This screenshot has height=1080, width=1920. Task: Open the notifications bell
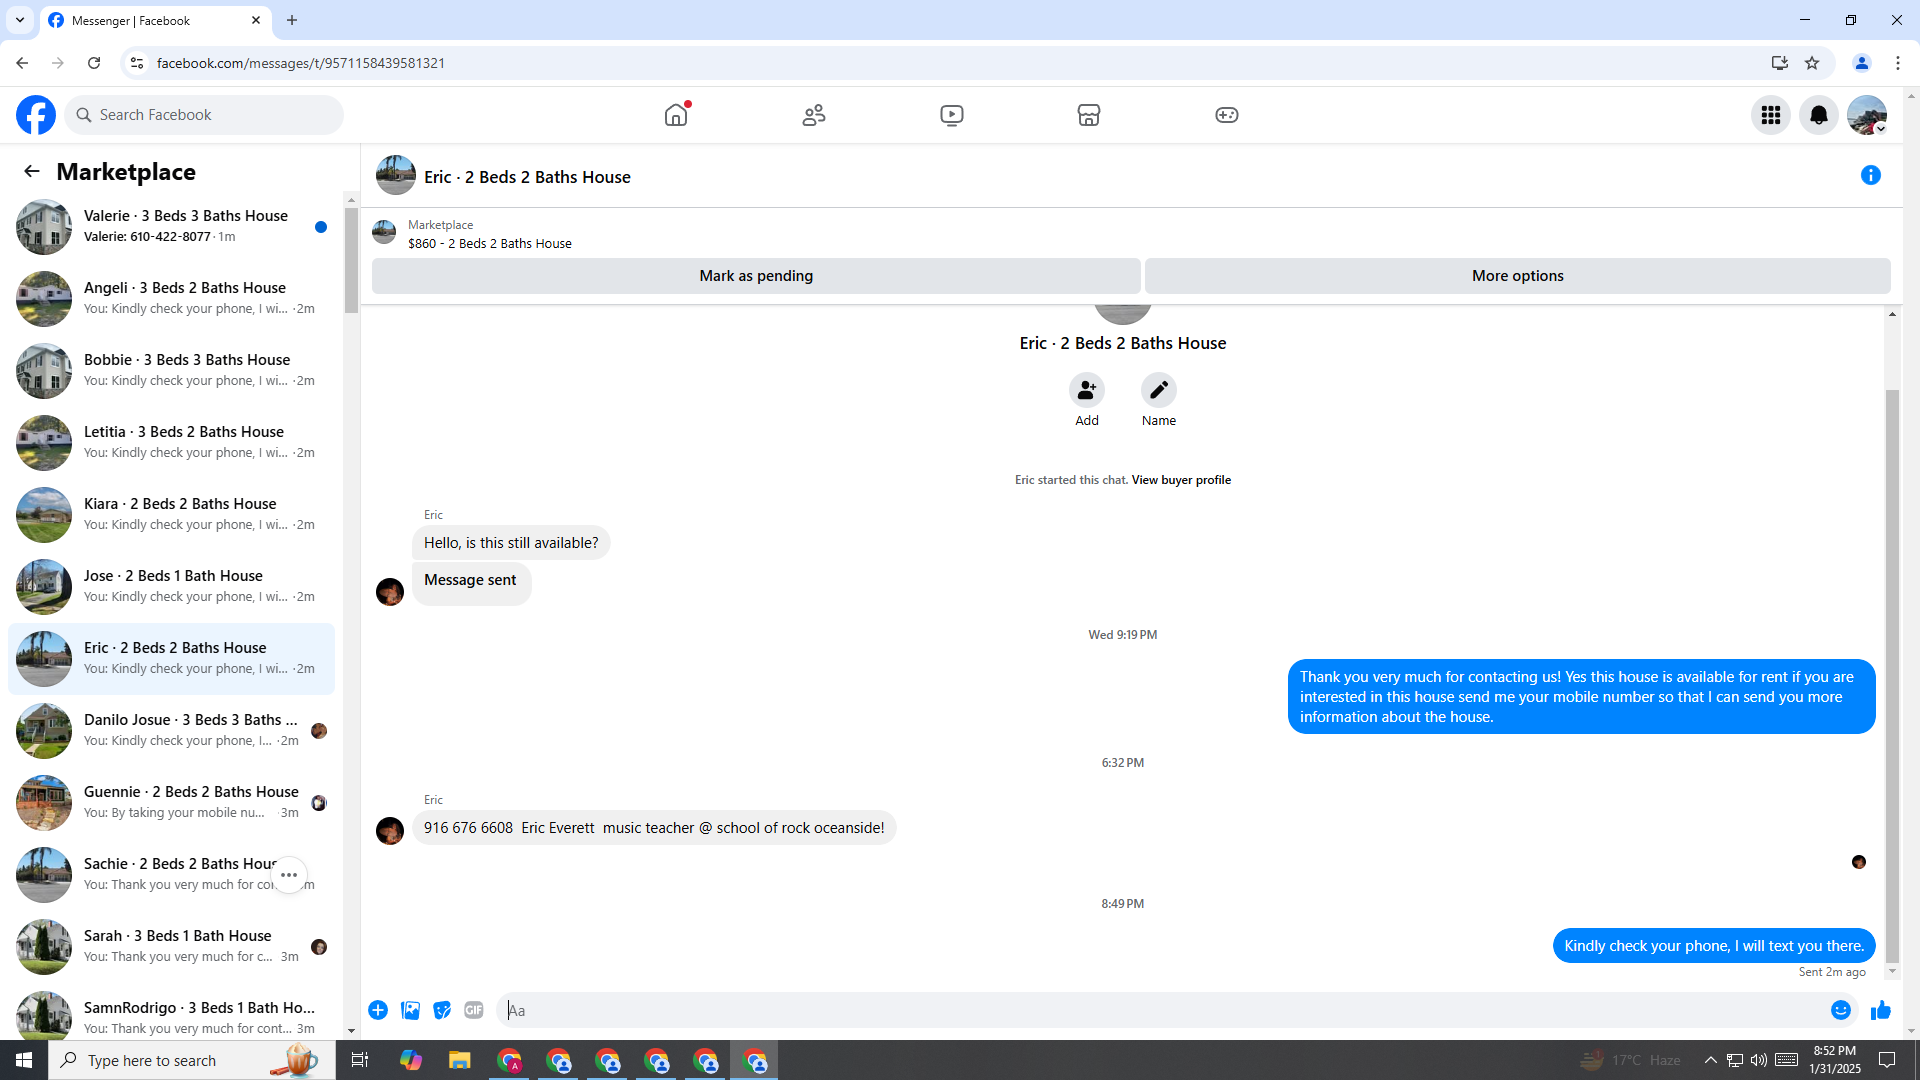tap(1819, 115)
